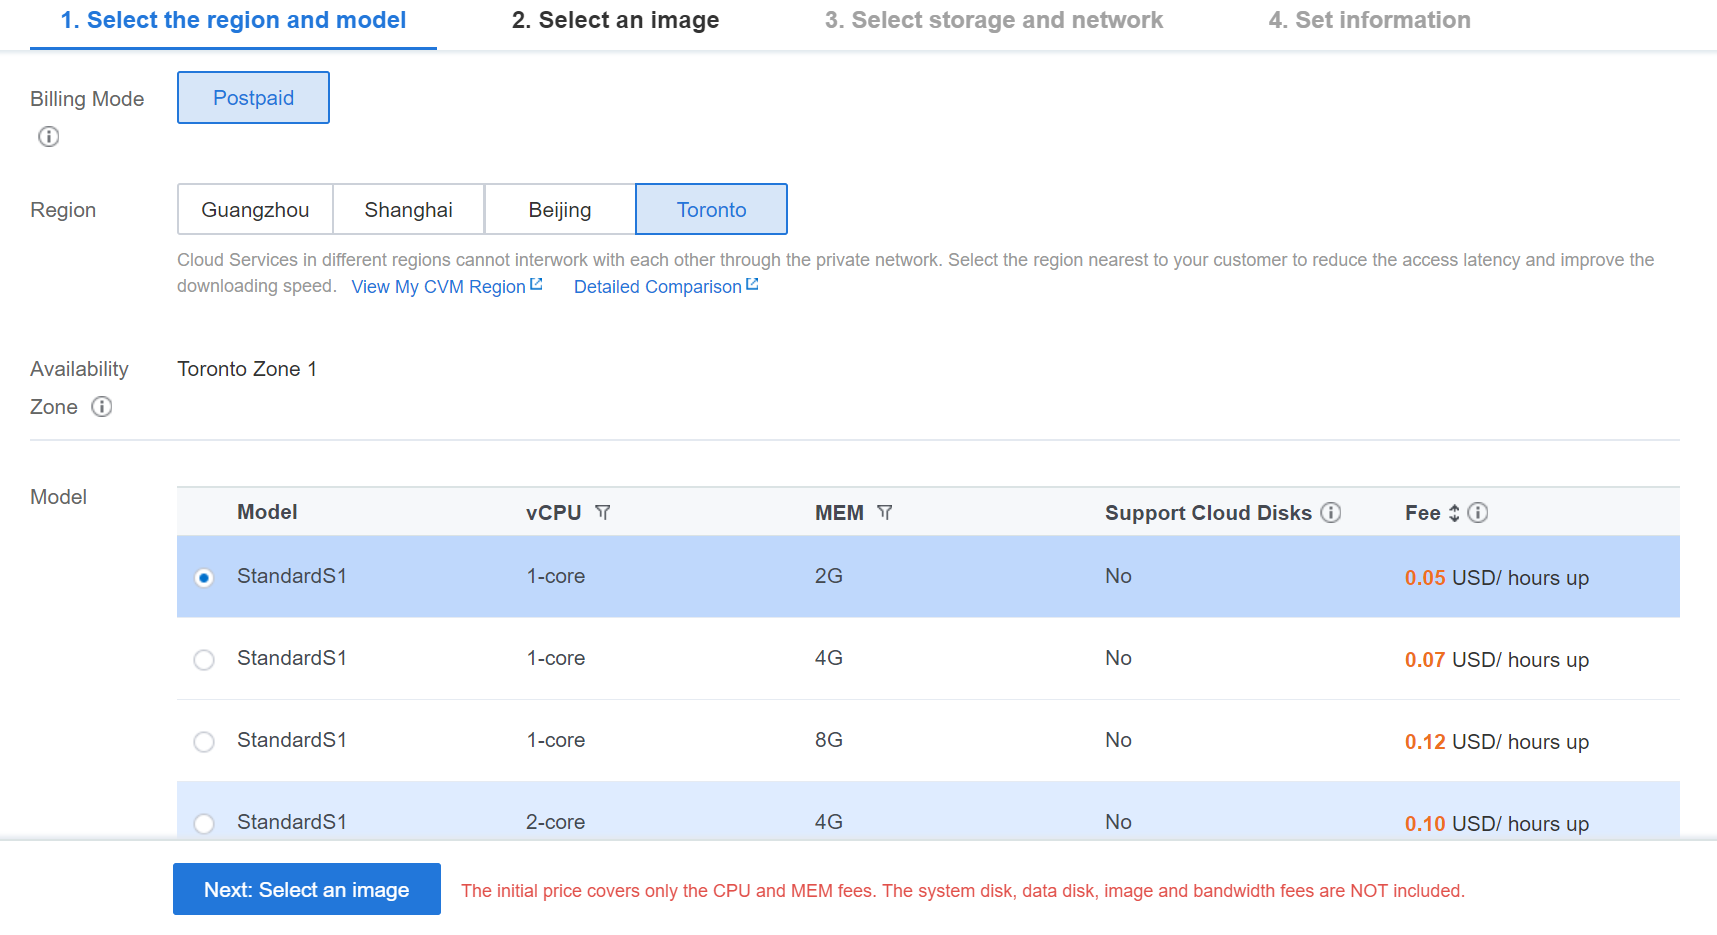Click the 0.12 USD/ hours up fee
Image resolution: width=1717 pixels, height=935 pixels.
1497,742
